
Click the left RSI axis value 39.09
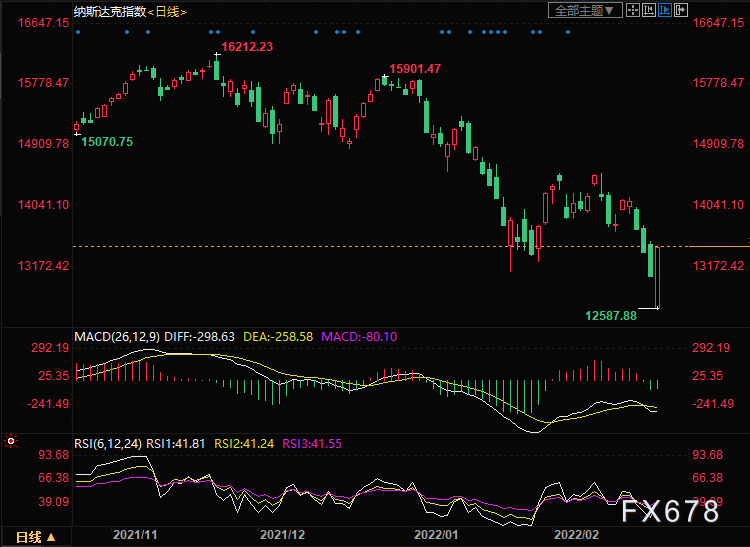(x=54, y=502)
